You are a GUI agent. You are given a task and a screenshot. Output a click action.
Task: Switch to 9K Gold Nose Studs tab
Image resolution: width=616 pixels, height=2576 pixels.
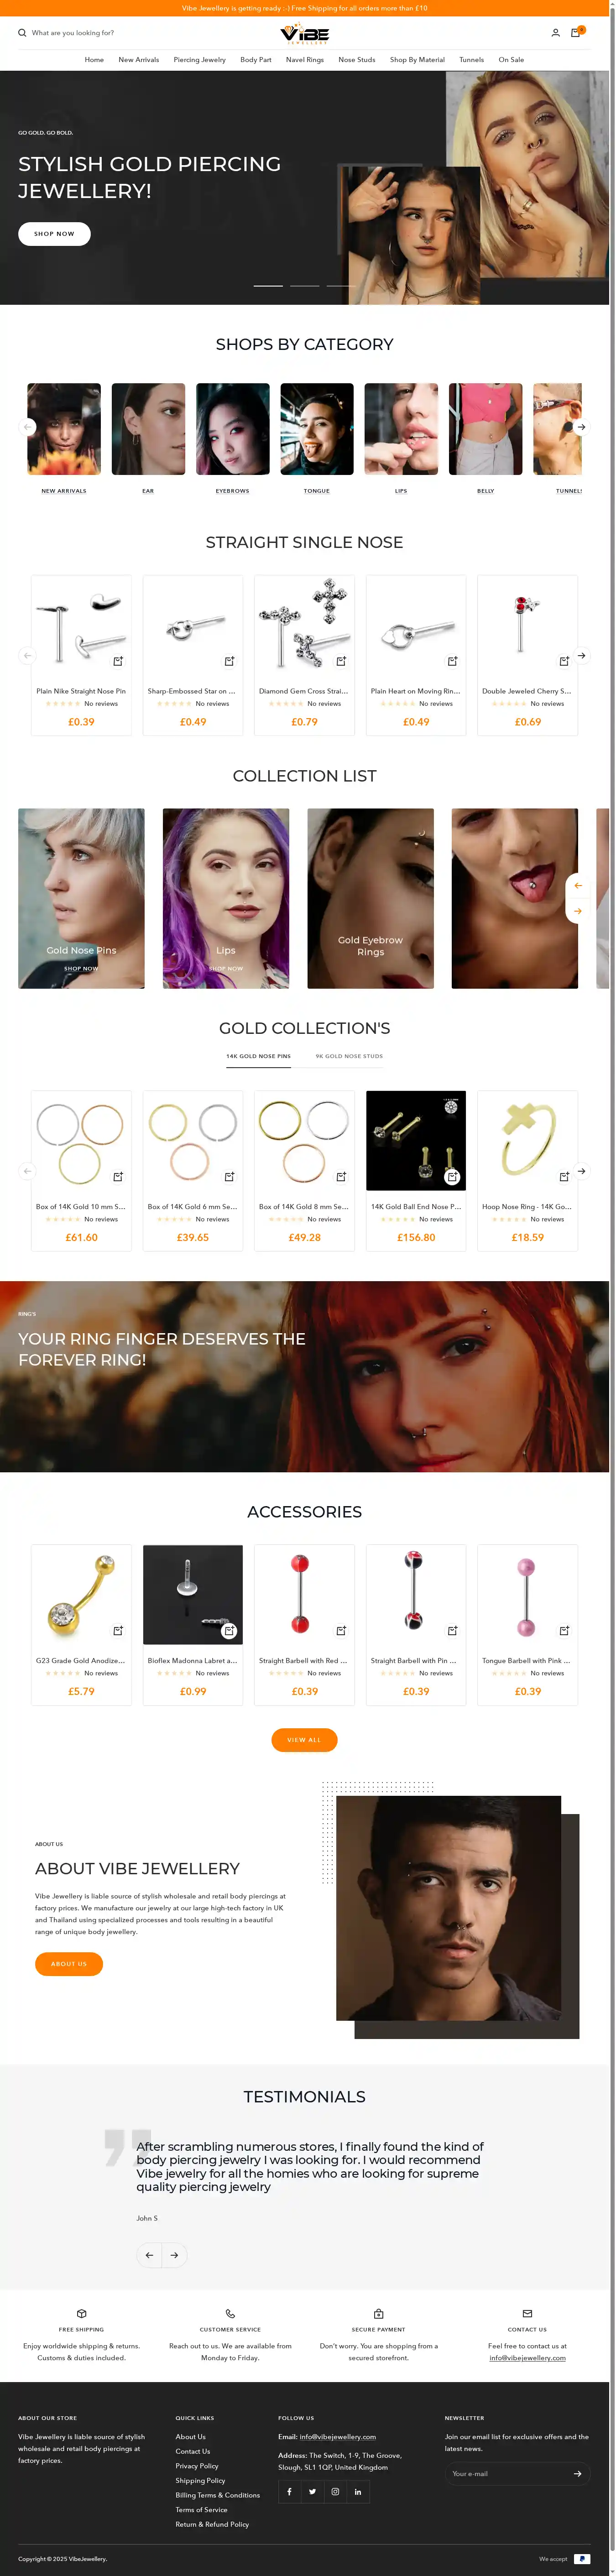click(x=349, y=1056)
